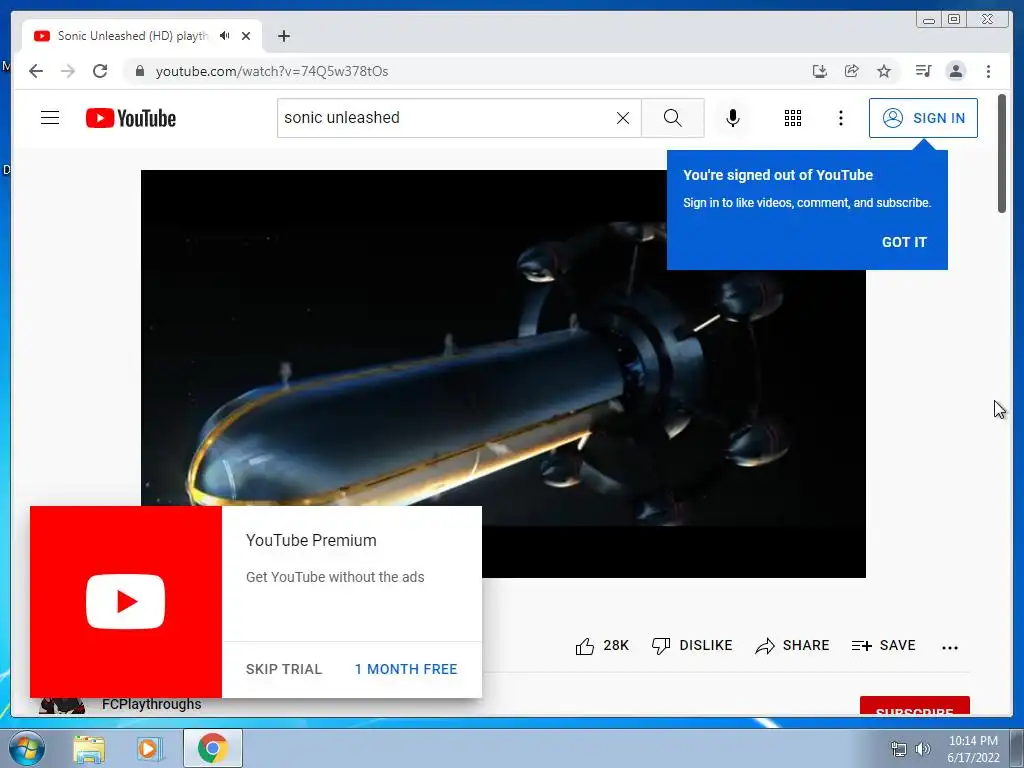Open the YouTube hamburger guide menu
The height and width of the screenshot is (768, 1024).
pos(50,118)
